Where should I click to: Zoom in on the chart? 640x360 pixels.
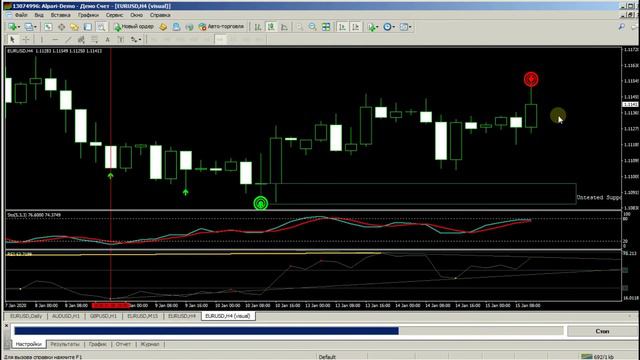coord(300,27)
